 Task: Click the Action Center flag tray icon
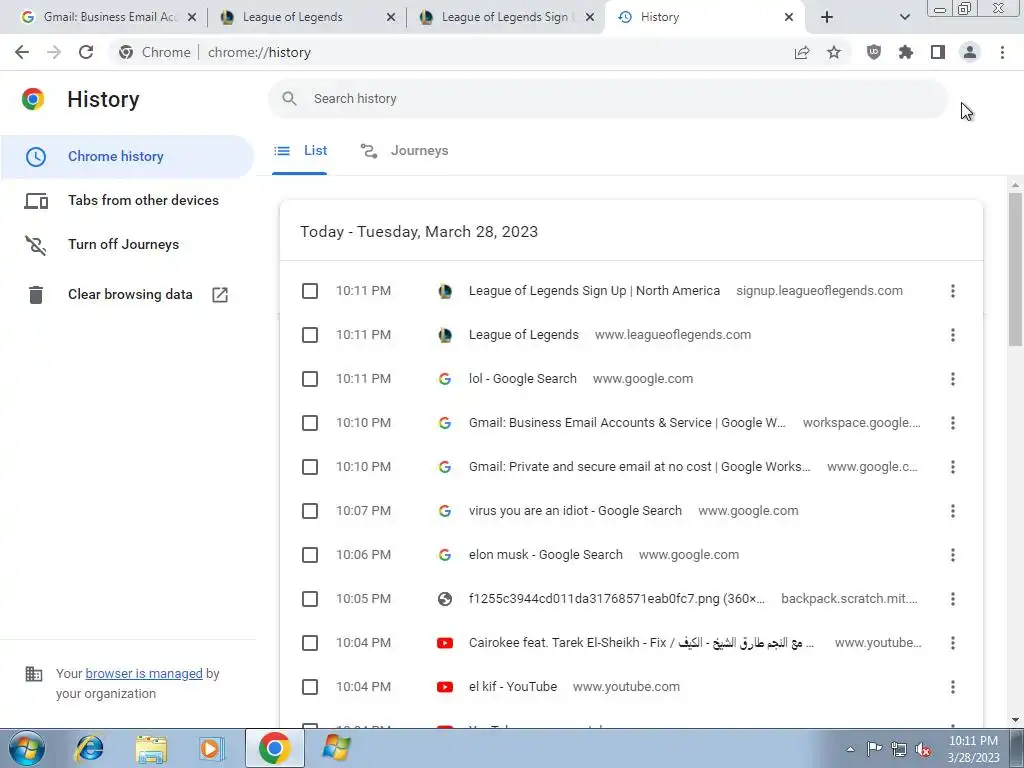(x=874, y=749)
